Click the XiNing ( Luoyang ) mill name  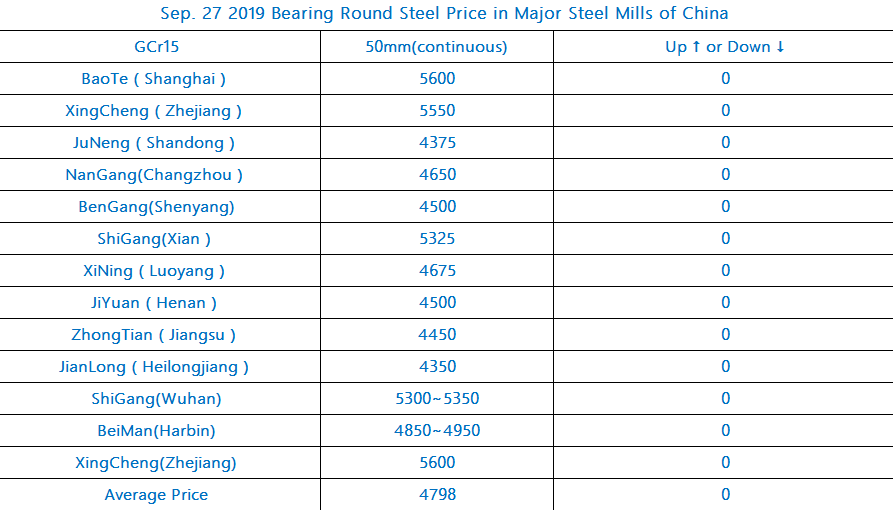154,271
